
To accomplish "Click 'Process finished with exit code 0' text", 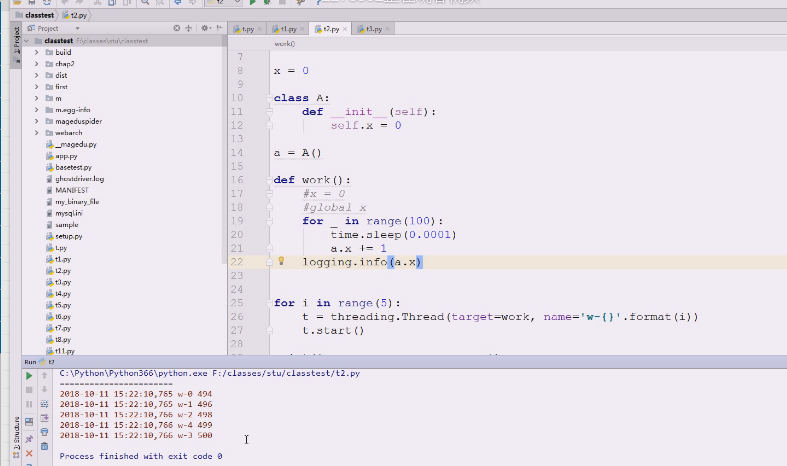I will [x=141, y=456].
